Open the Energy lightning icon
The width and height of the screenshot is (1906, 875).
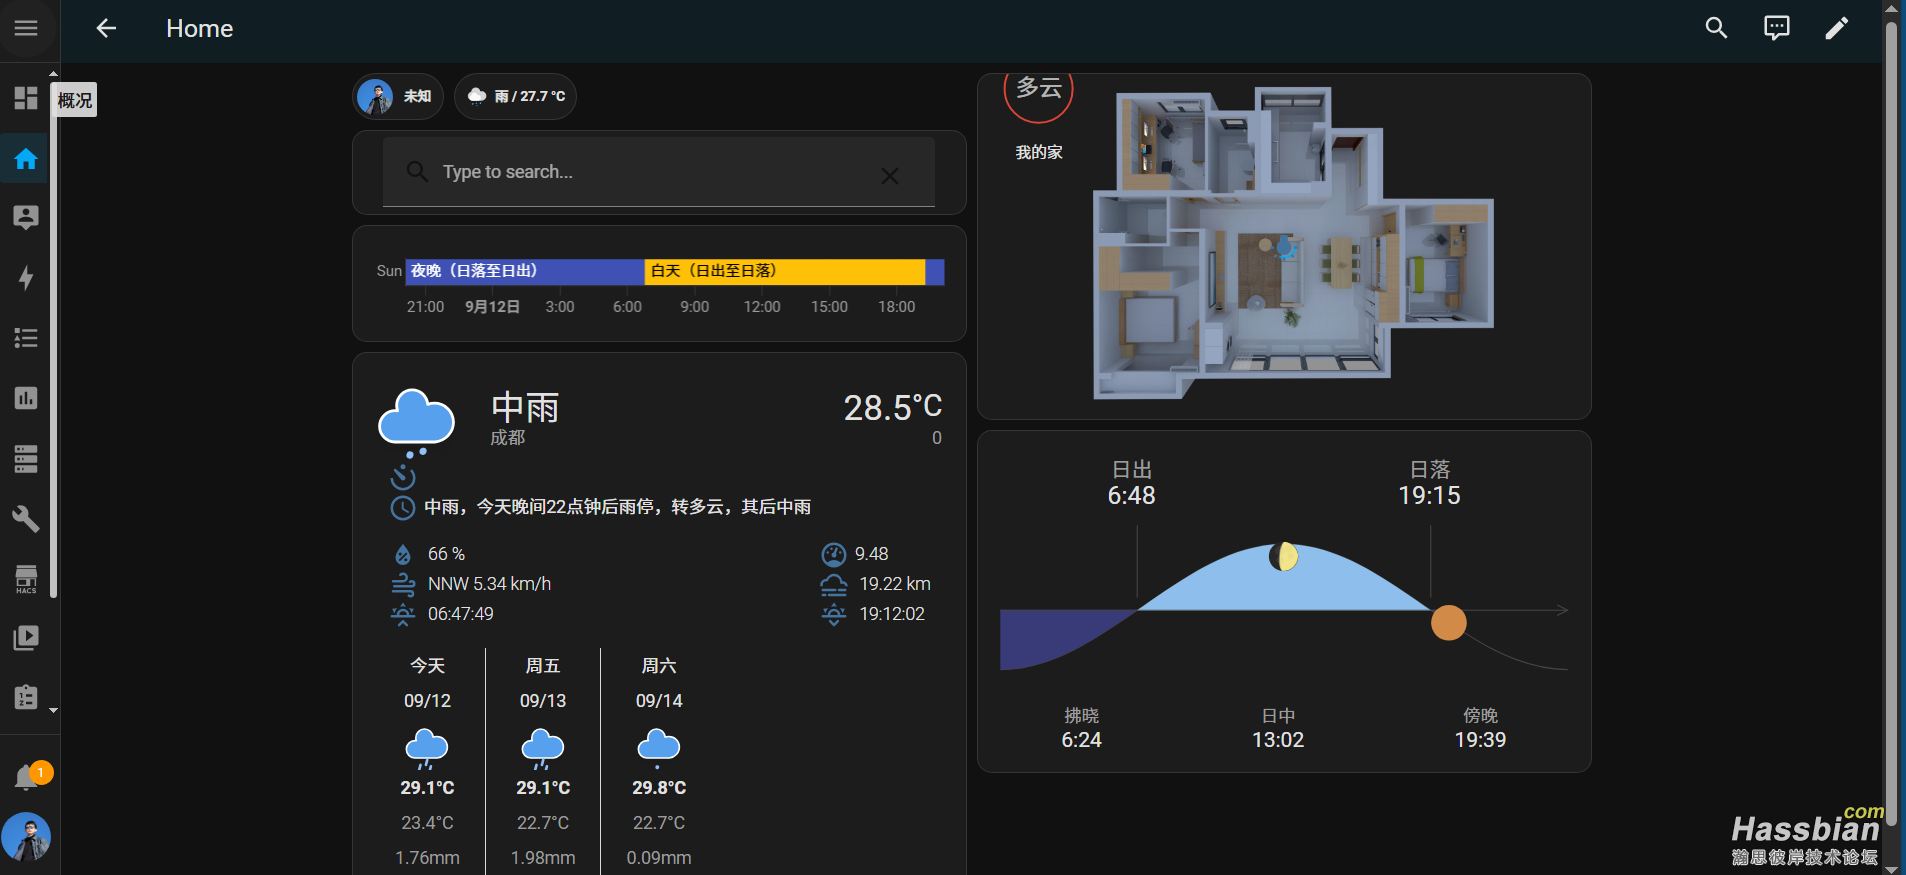(x=26, y=278)
